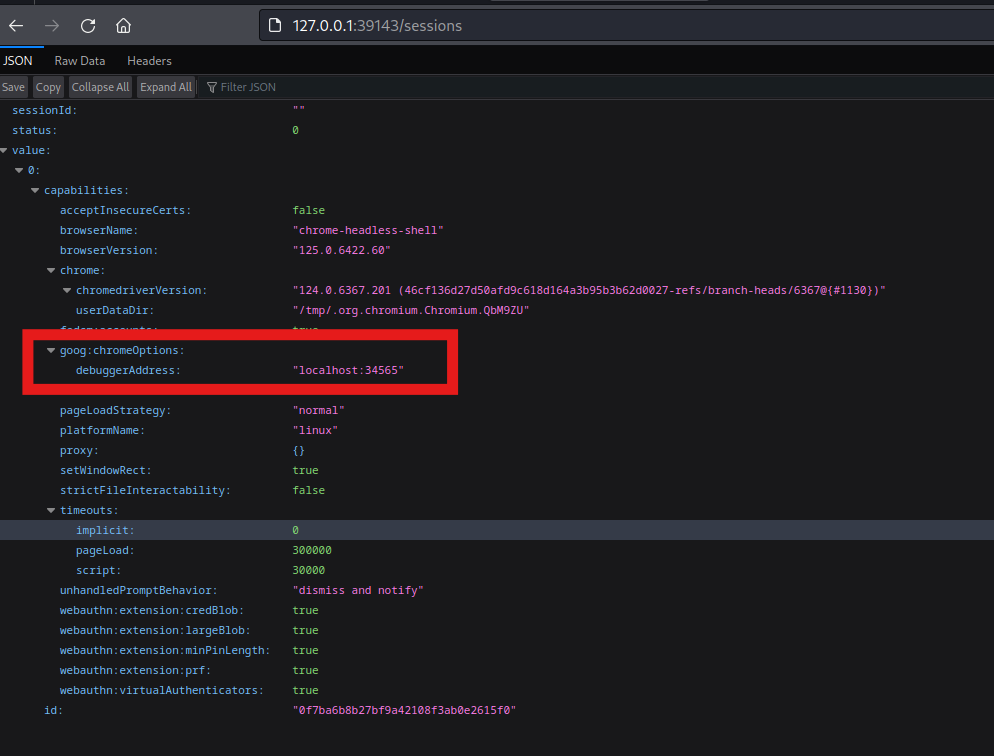Click the 300000 pageLoad value
Image resolution: width=994 pixels, height=756 pixels.
coord(312,551)
